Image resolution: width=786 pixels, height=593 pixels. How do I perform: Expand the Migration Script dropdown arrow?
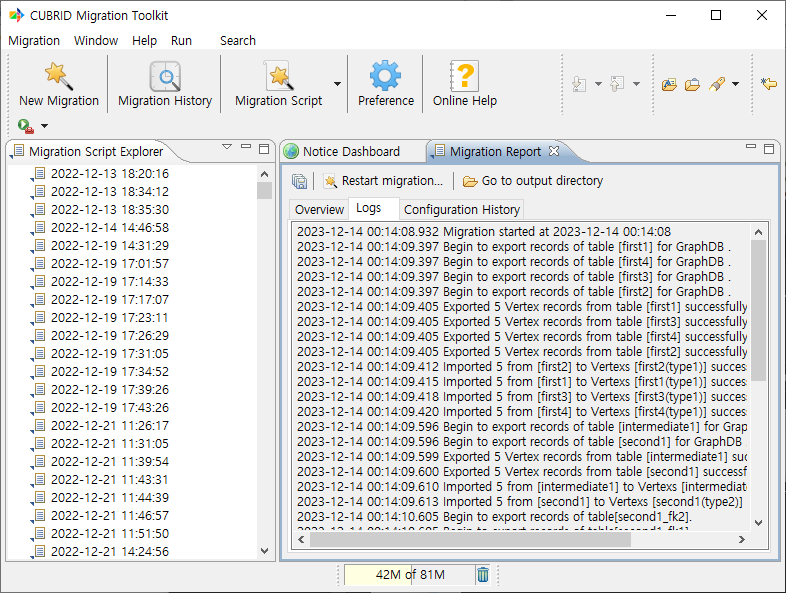(337, 84)
